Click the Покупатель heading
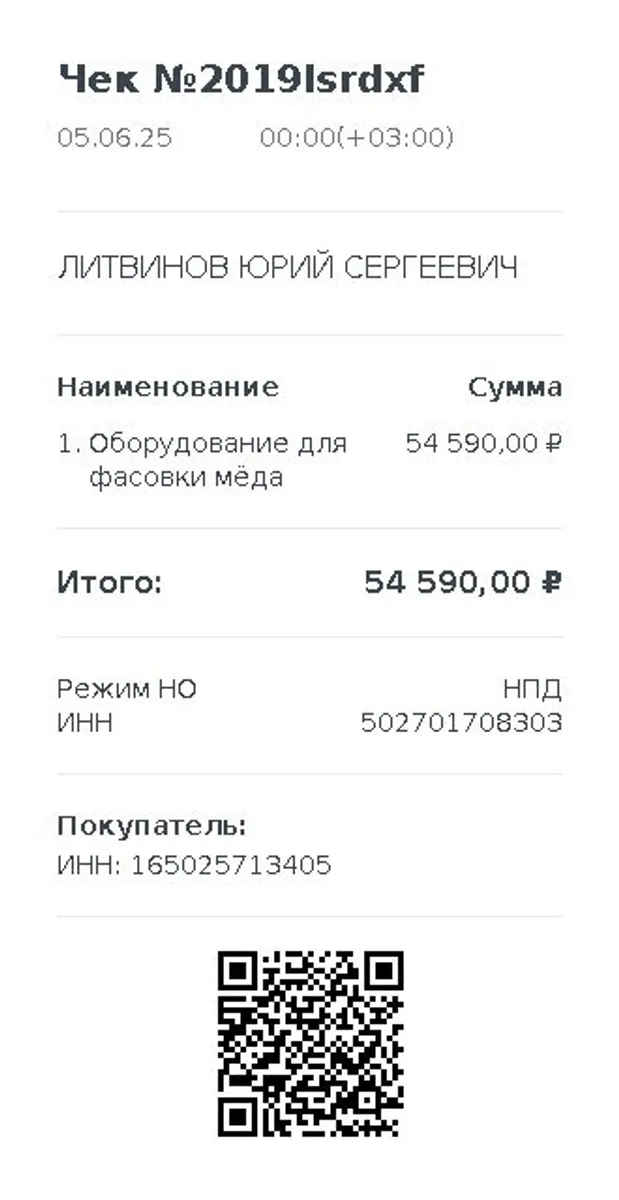 click(152, 827)
